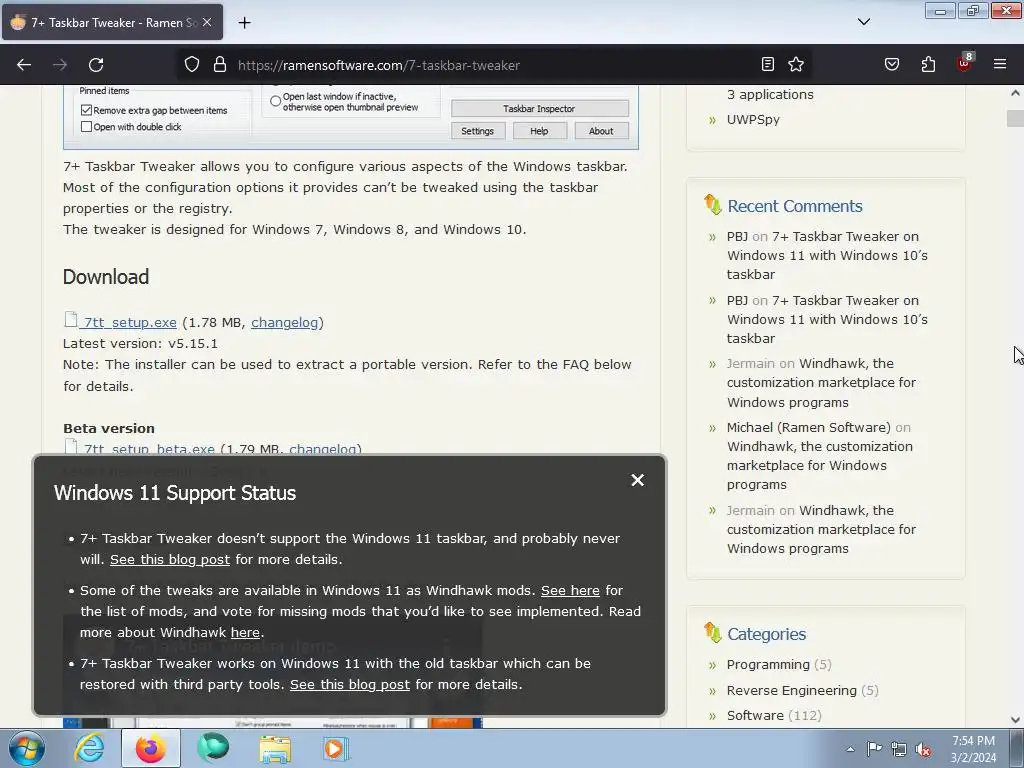Screen dimensions: 1024x768
Task: View site security padlock info
Action: point(220,65)
